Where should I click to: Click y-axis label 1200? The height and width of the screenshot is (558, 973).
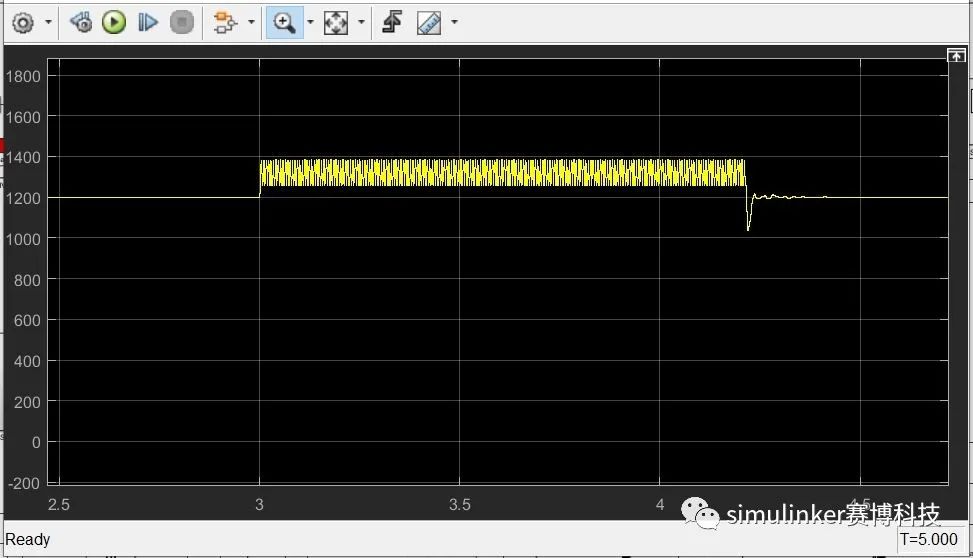(23, 199)
